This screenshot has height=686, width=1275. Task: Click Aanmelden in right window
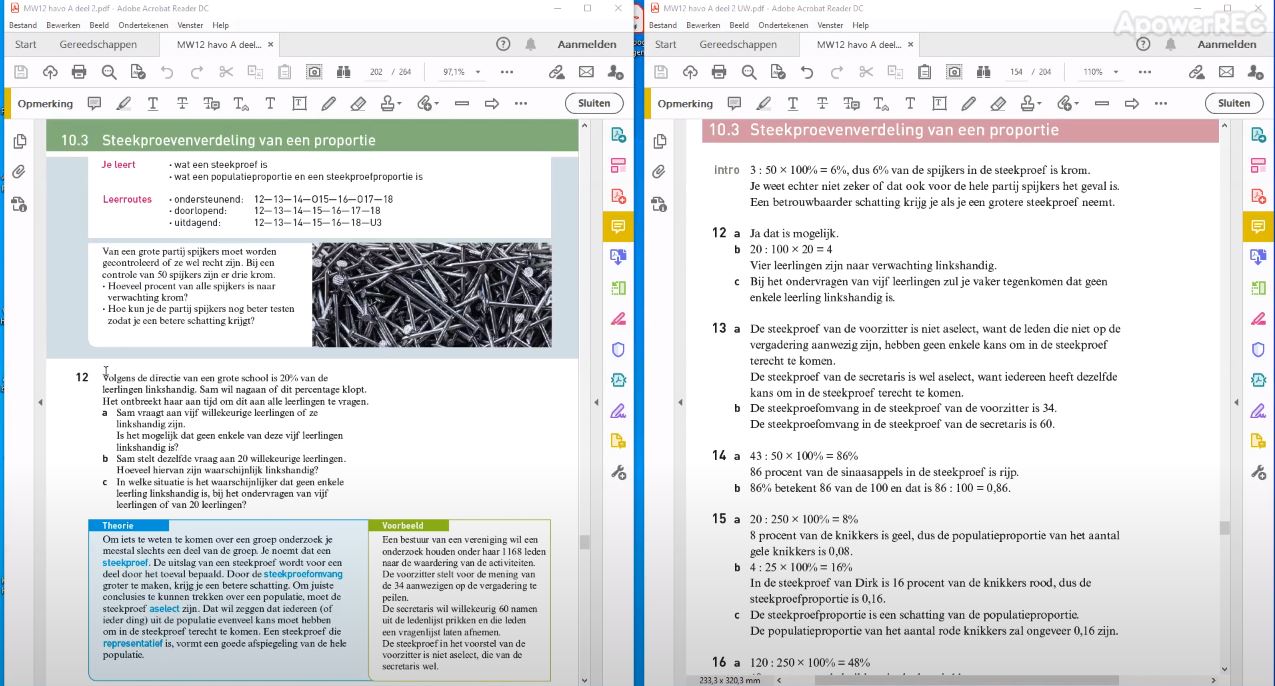click(x=1227, y=44)
